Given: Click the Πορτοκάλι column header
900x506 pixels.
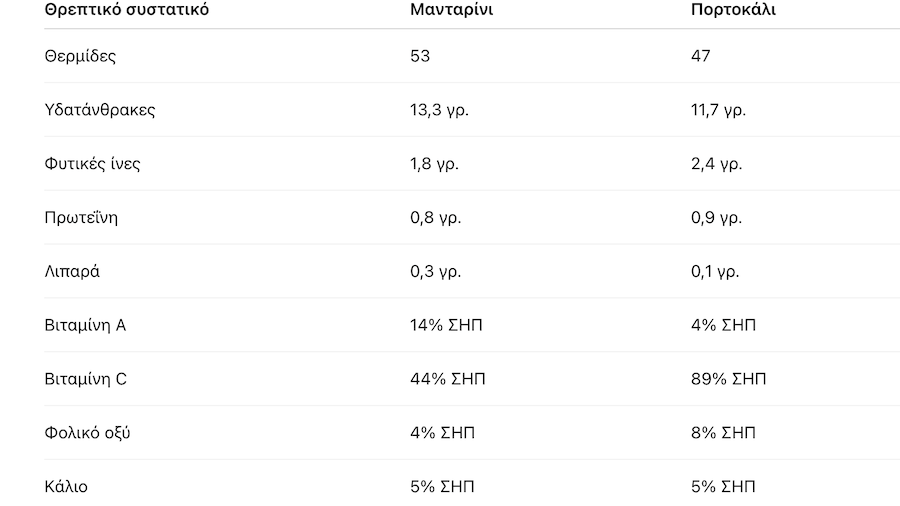Looking at the screenshot, I should click(733, 10).
